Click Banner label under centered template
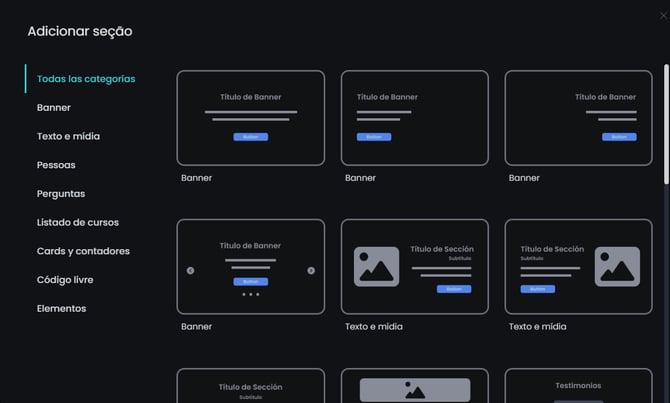 pos(197,178)
